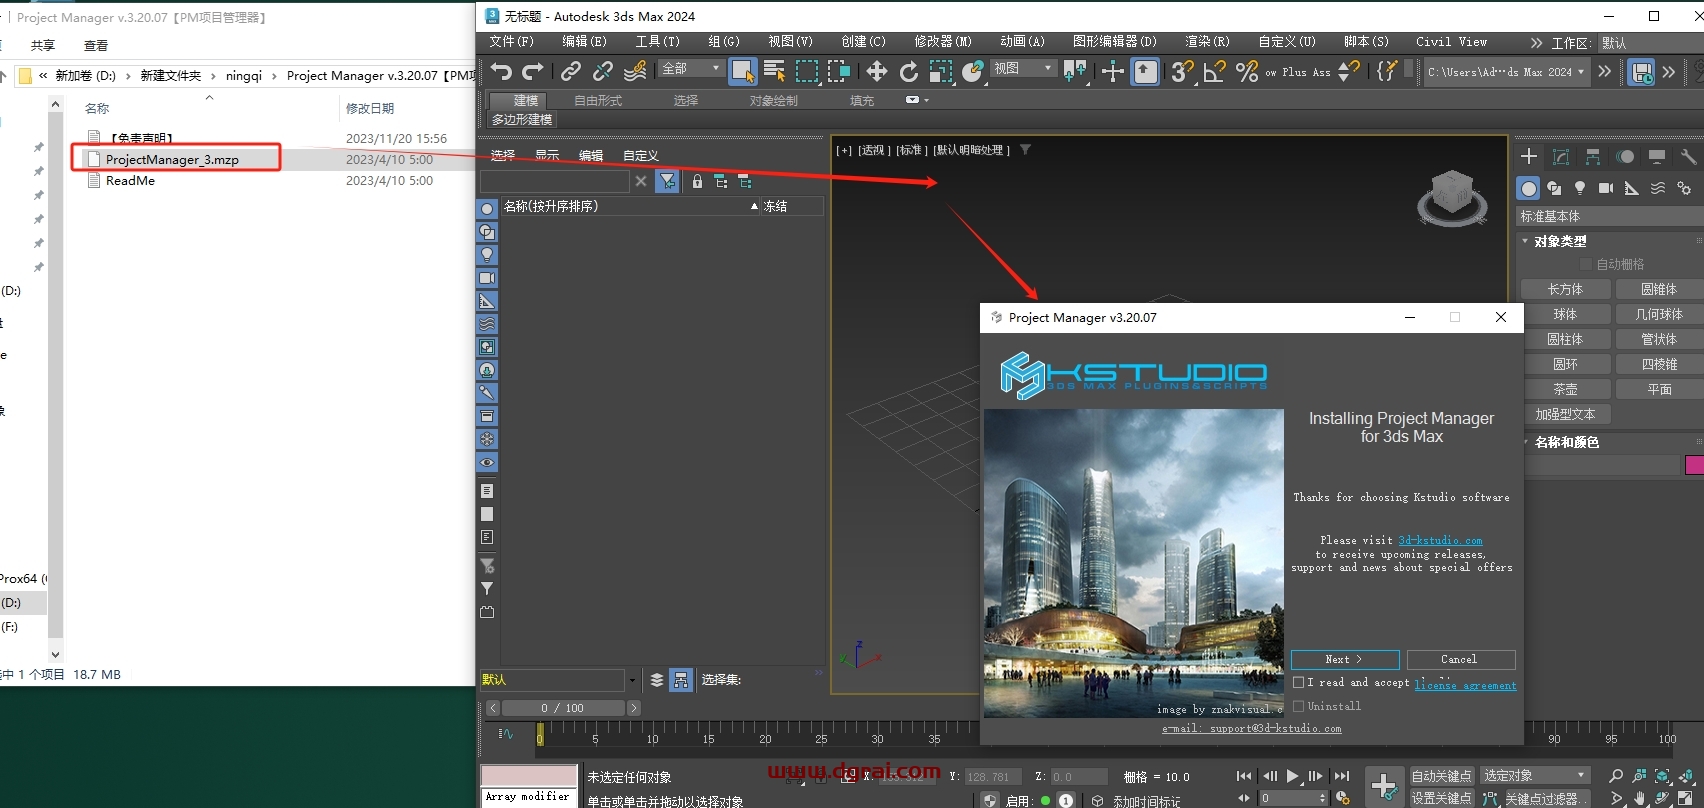This screenshot has height=808, width=1704.
Task: Click the time slider showing 0 / 100
Action: (x=563, y=708)
